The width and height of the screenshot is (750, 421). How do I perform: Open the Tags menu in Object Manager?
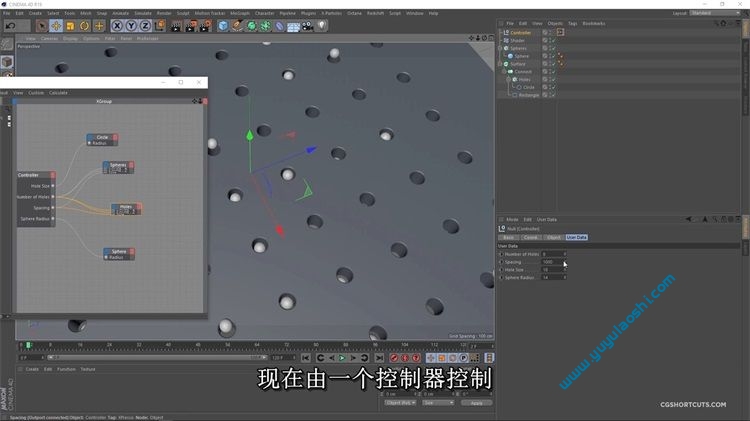click(573, 23)
